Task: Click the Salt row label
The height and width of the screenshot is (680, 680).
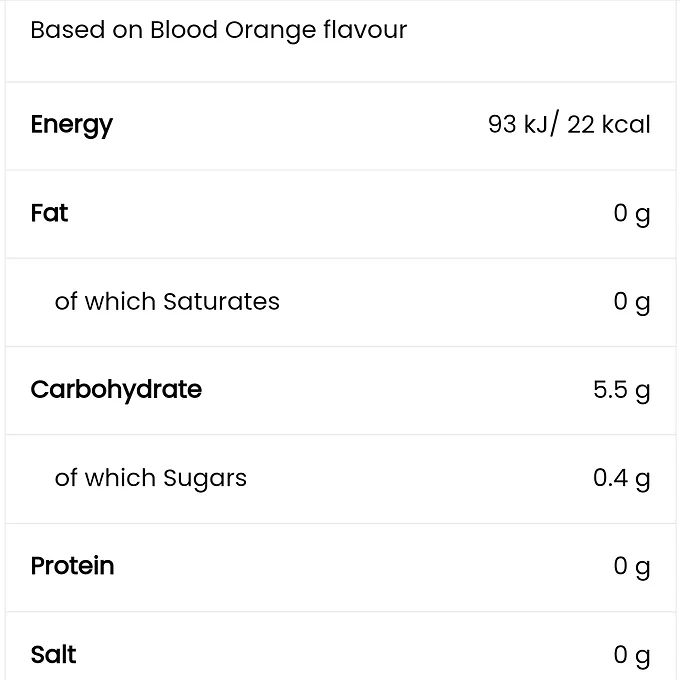Action: pos(53,655)
